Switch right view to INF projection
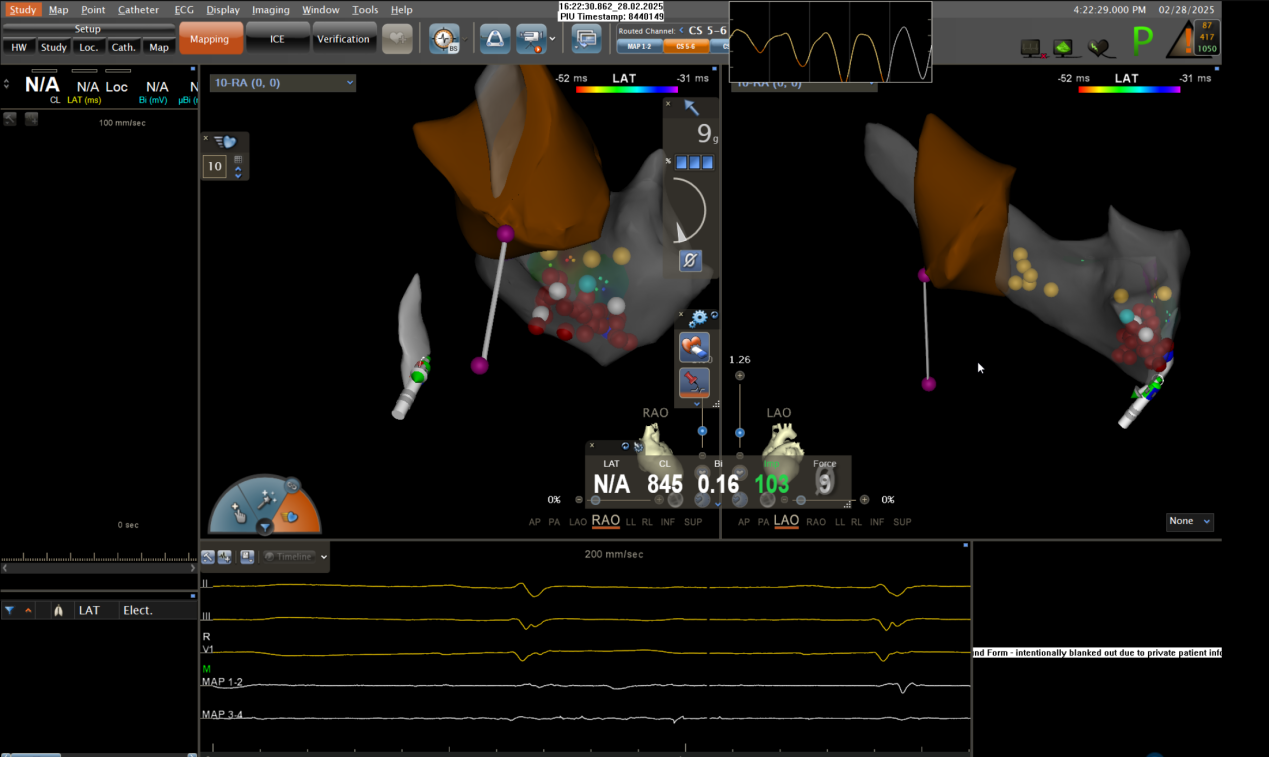 click(876, 522)
